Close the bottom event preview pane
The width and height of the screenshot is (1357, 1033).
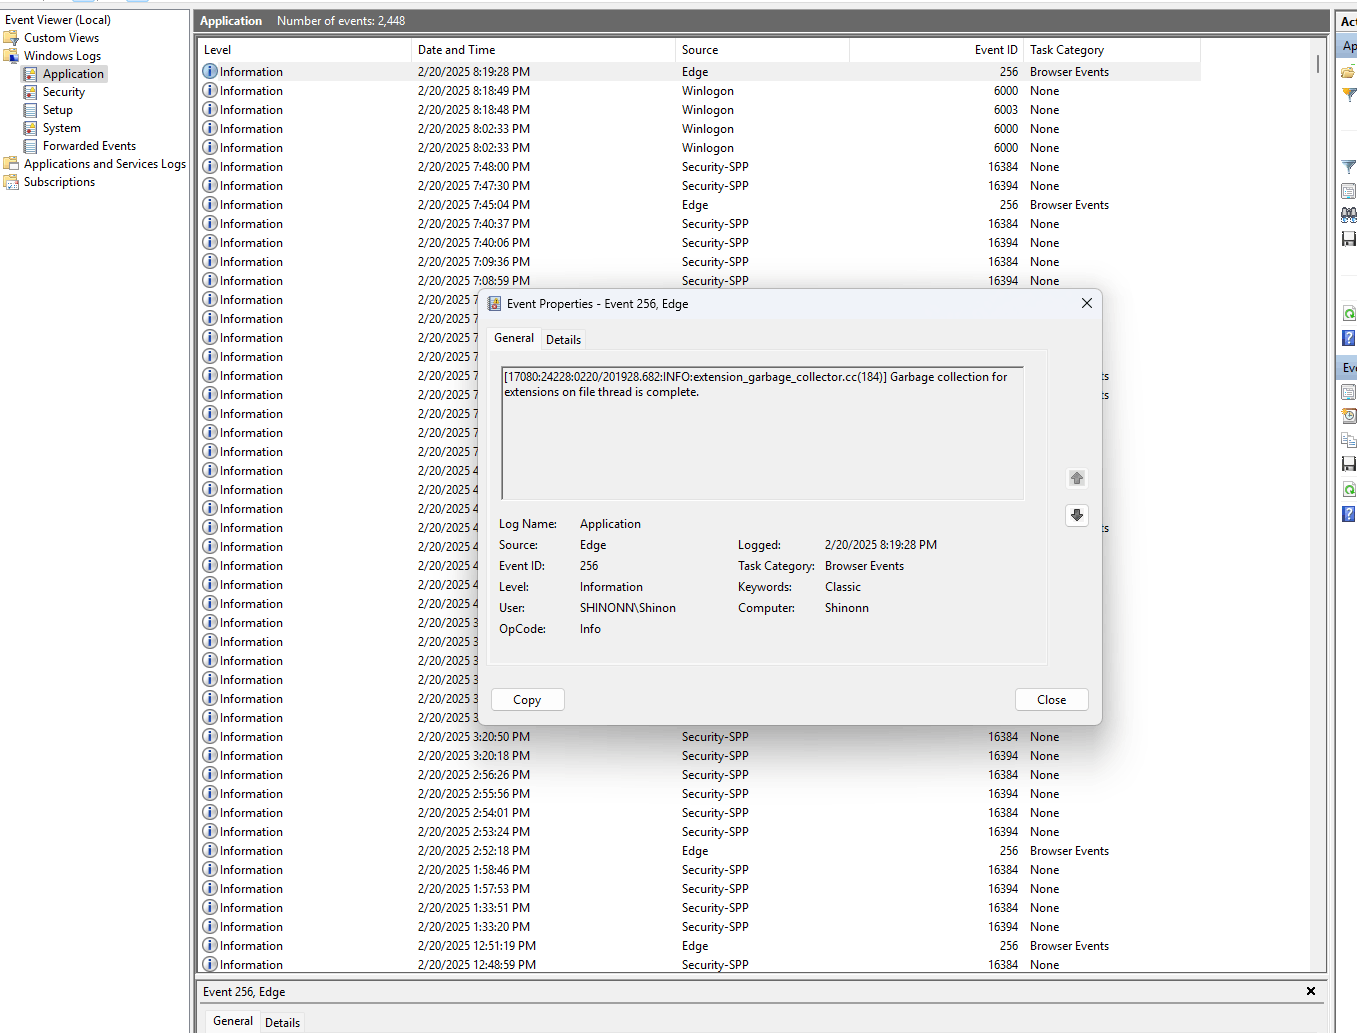coord(1311,991)
